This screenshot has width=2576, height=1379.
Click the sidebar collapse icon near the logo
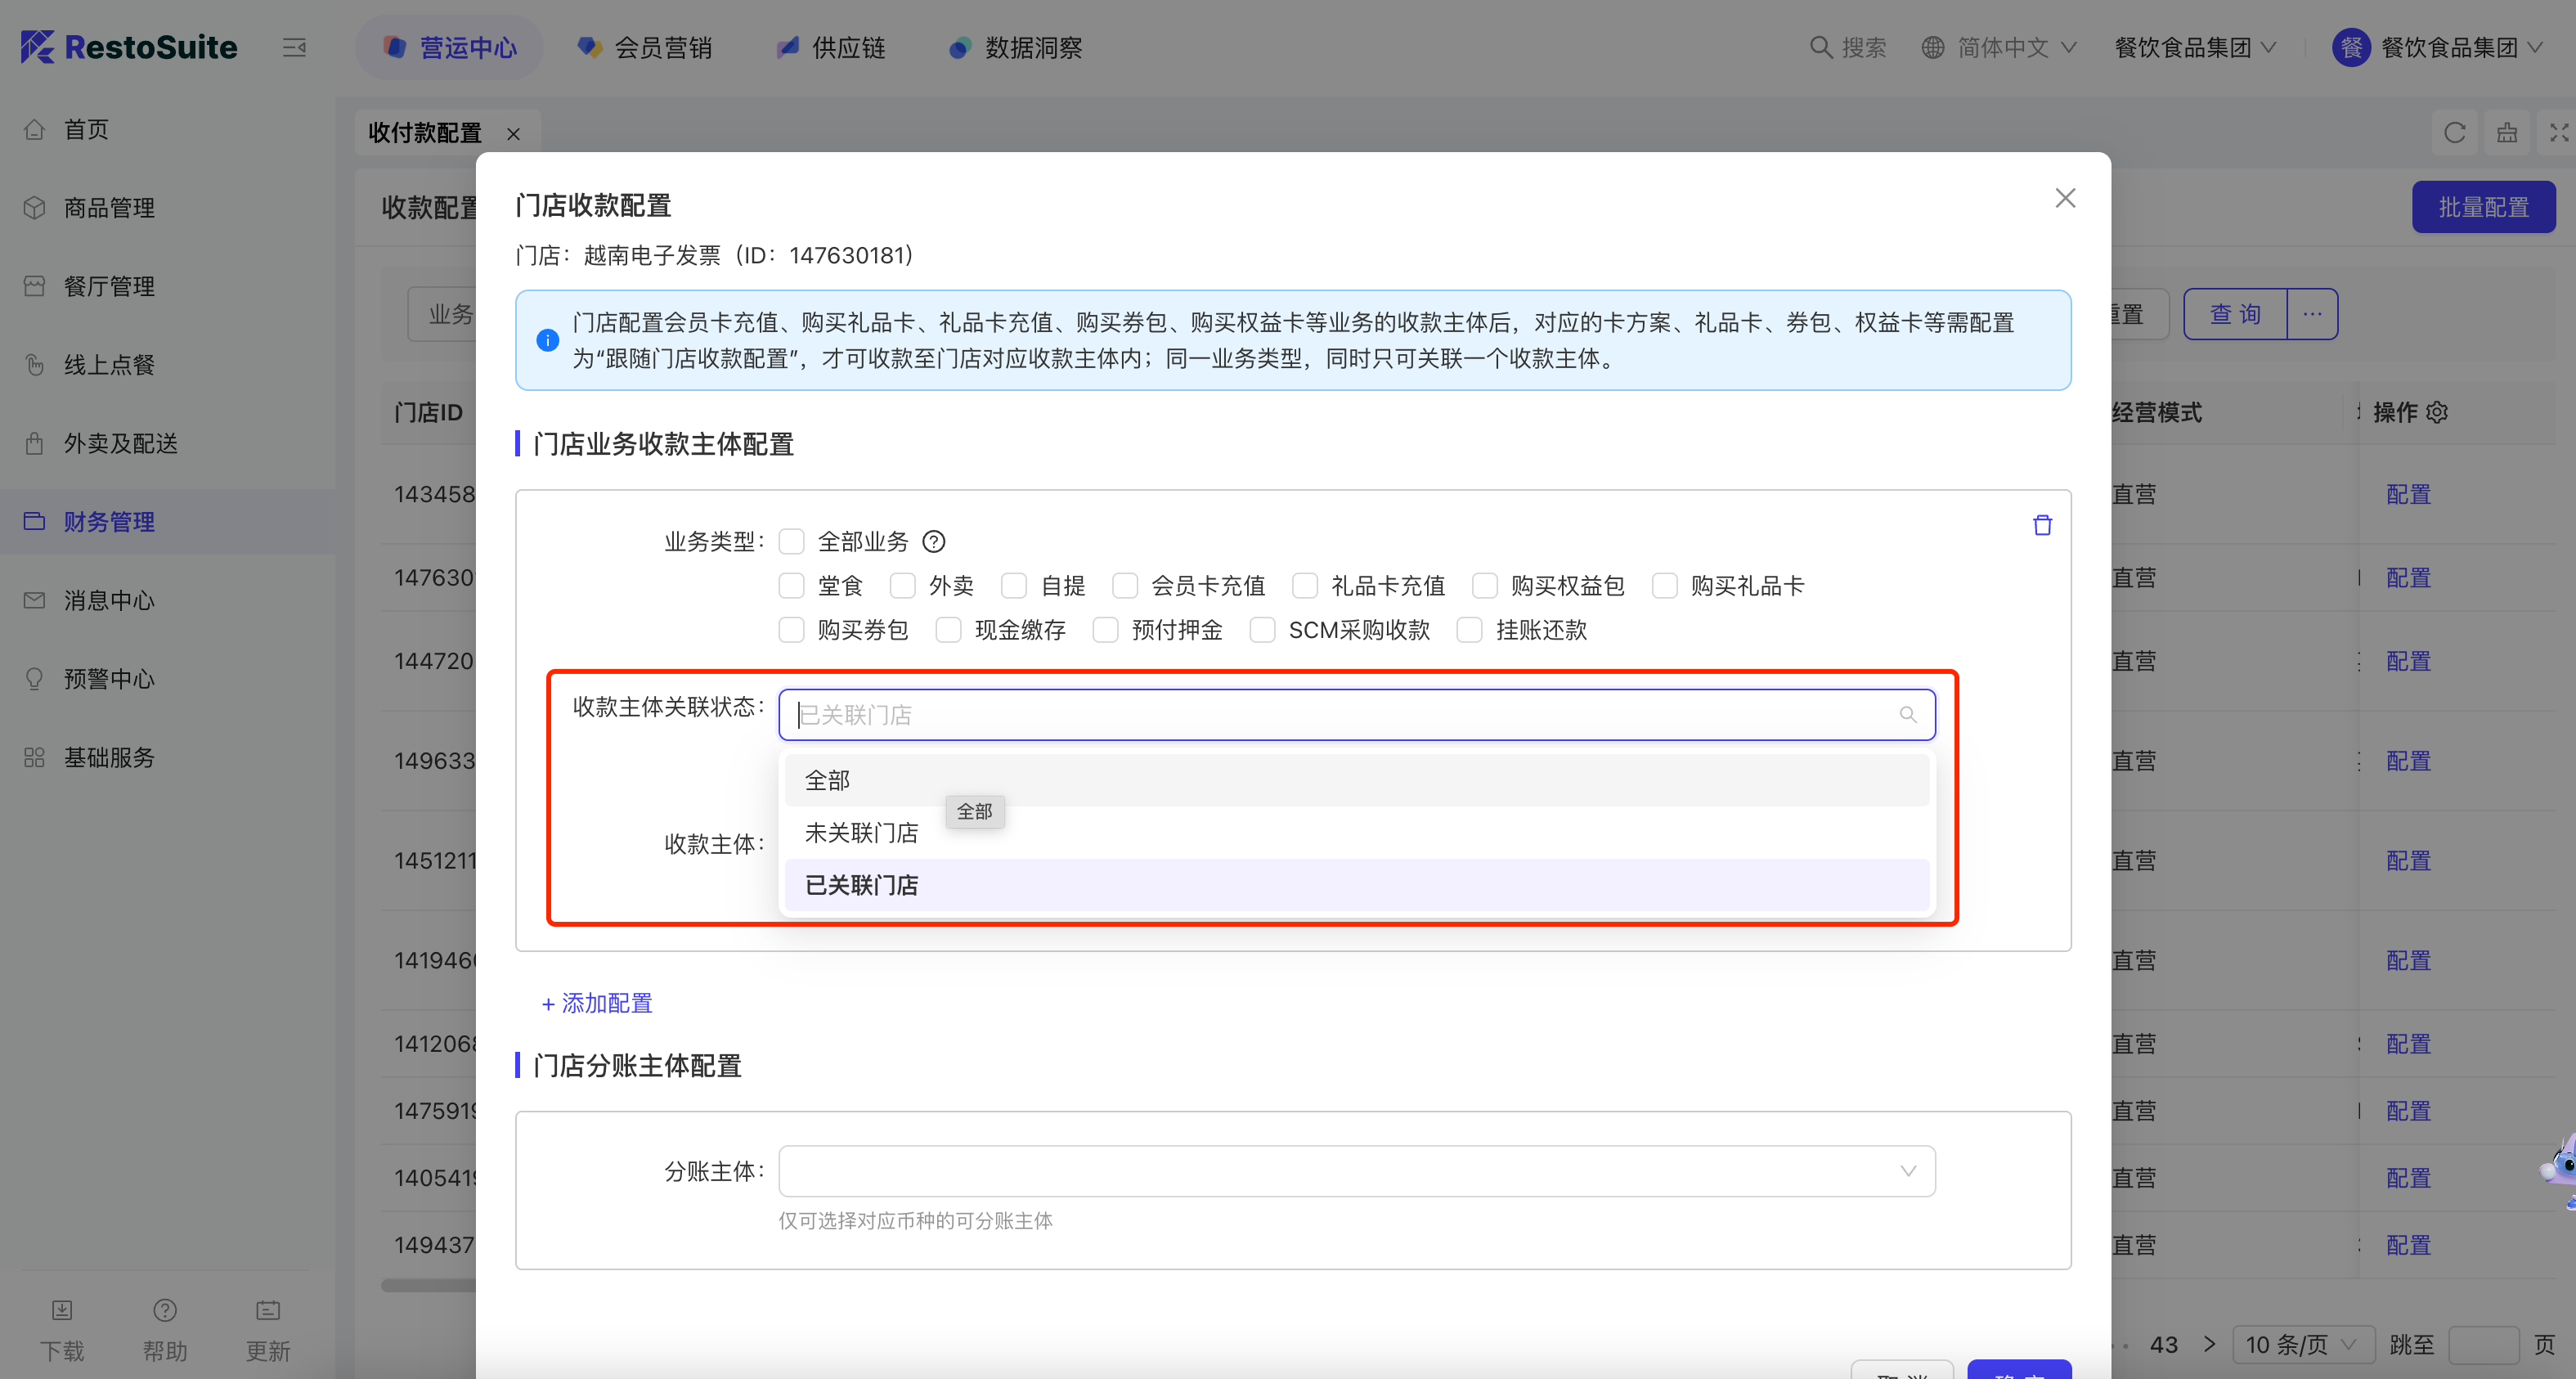pos(294,47)
